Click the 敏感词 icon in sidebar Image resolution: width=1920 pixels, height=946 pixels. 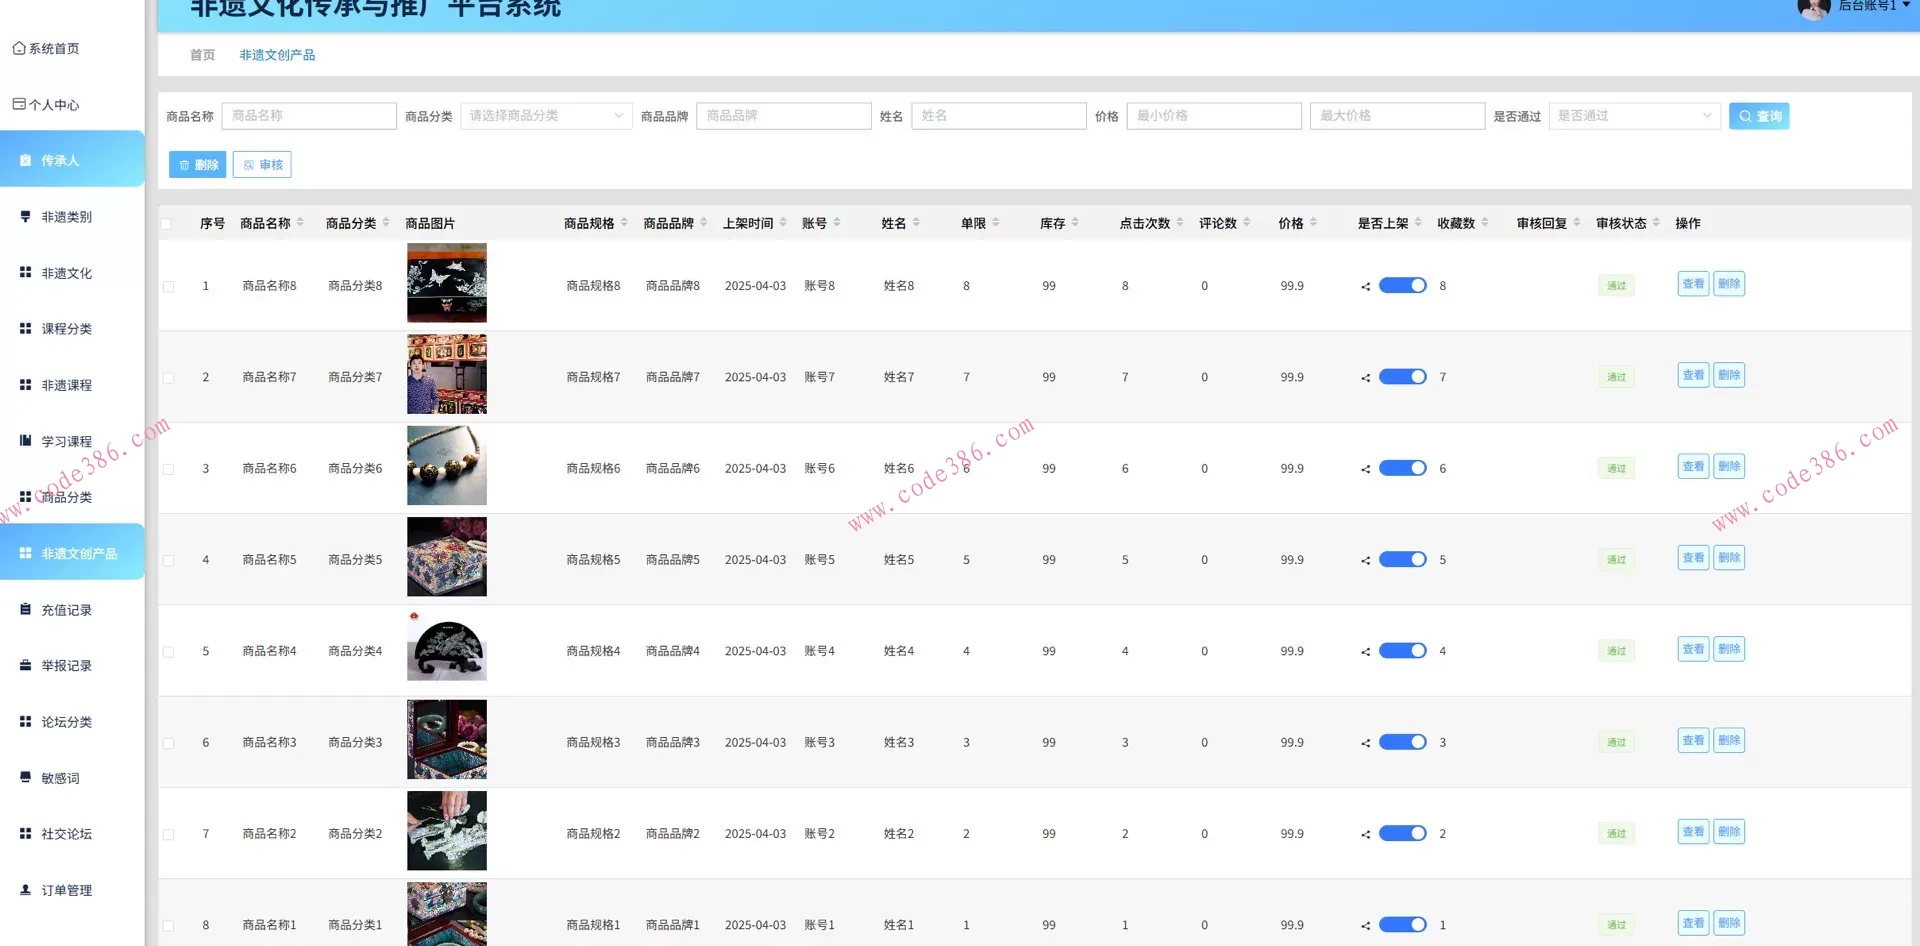[x=25, y=777]
